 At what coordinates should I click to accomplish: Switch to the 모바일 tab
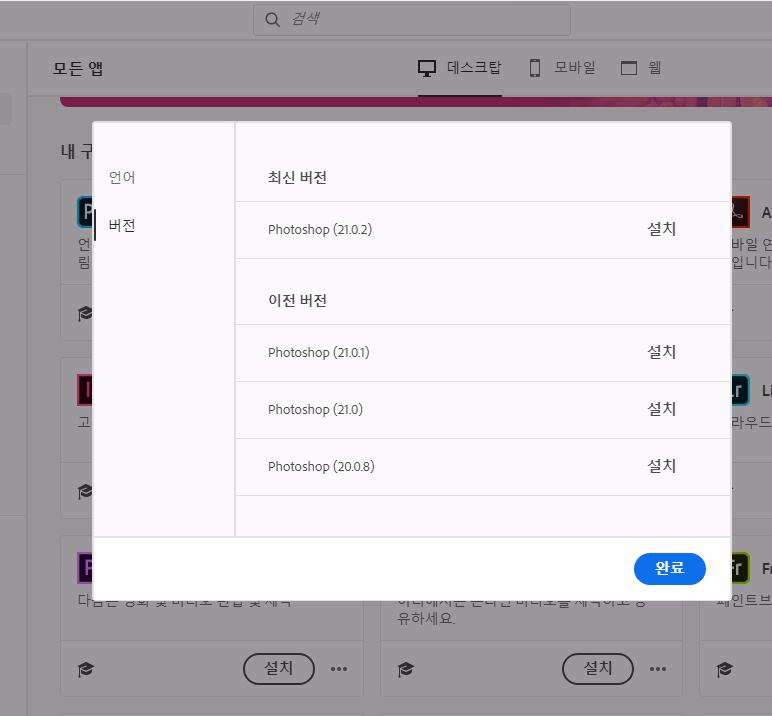575,68
